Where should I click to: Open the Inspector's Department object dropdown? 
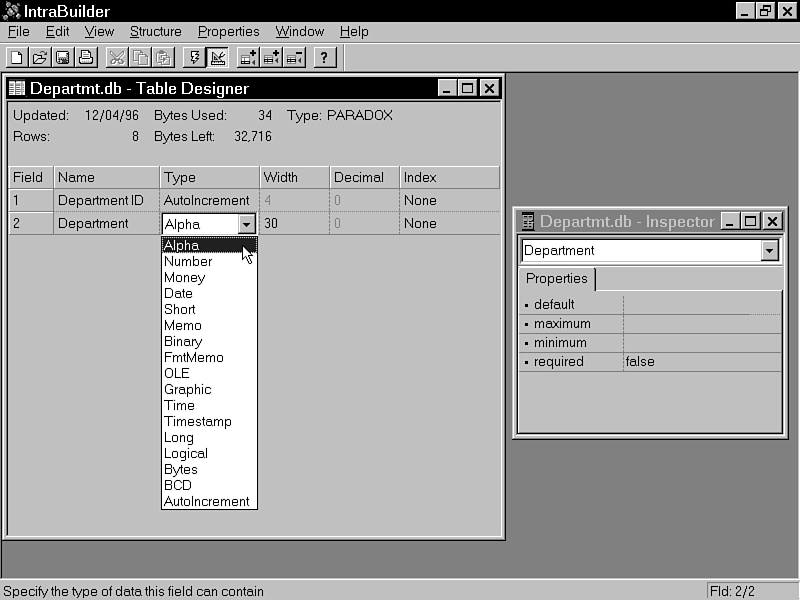769,251
